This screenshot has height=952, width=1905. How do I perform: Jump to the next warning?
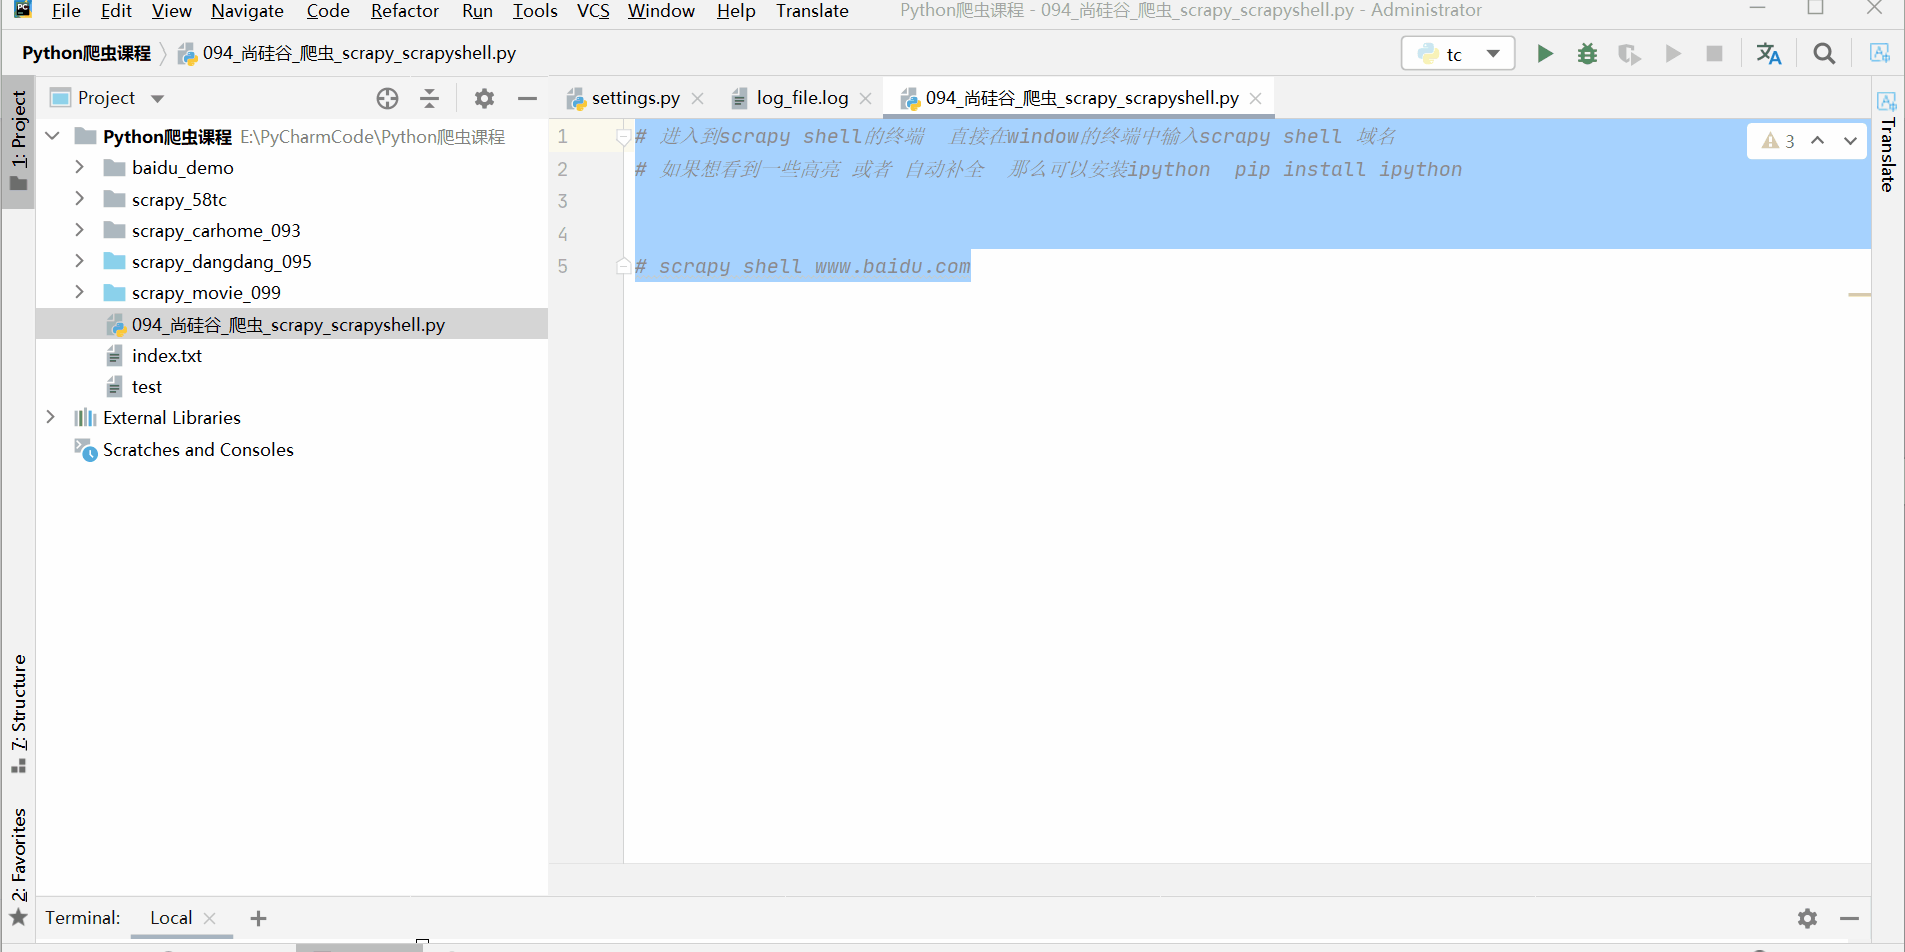pyautogui.click(x=1851, y=141)
